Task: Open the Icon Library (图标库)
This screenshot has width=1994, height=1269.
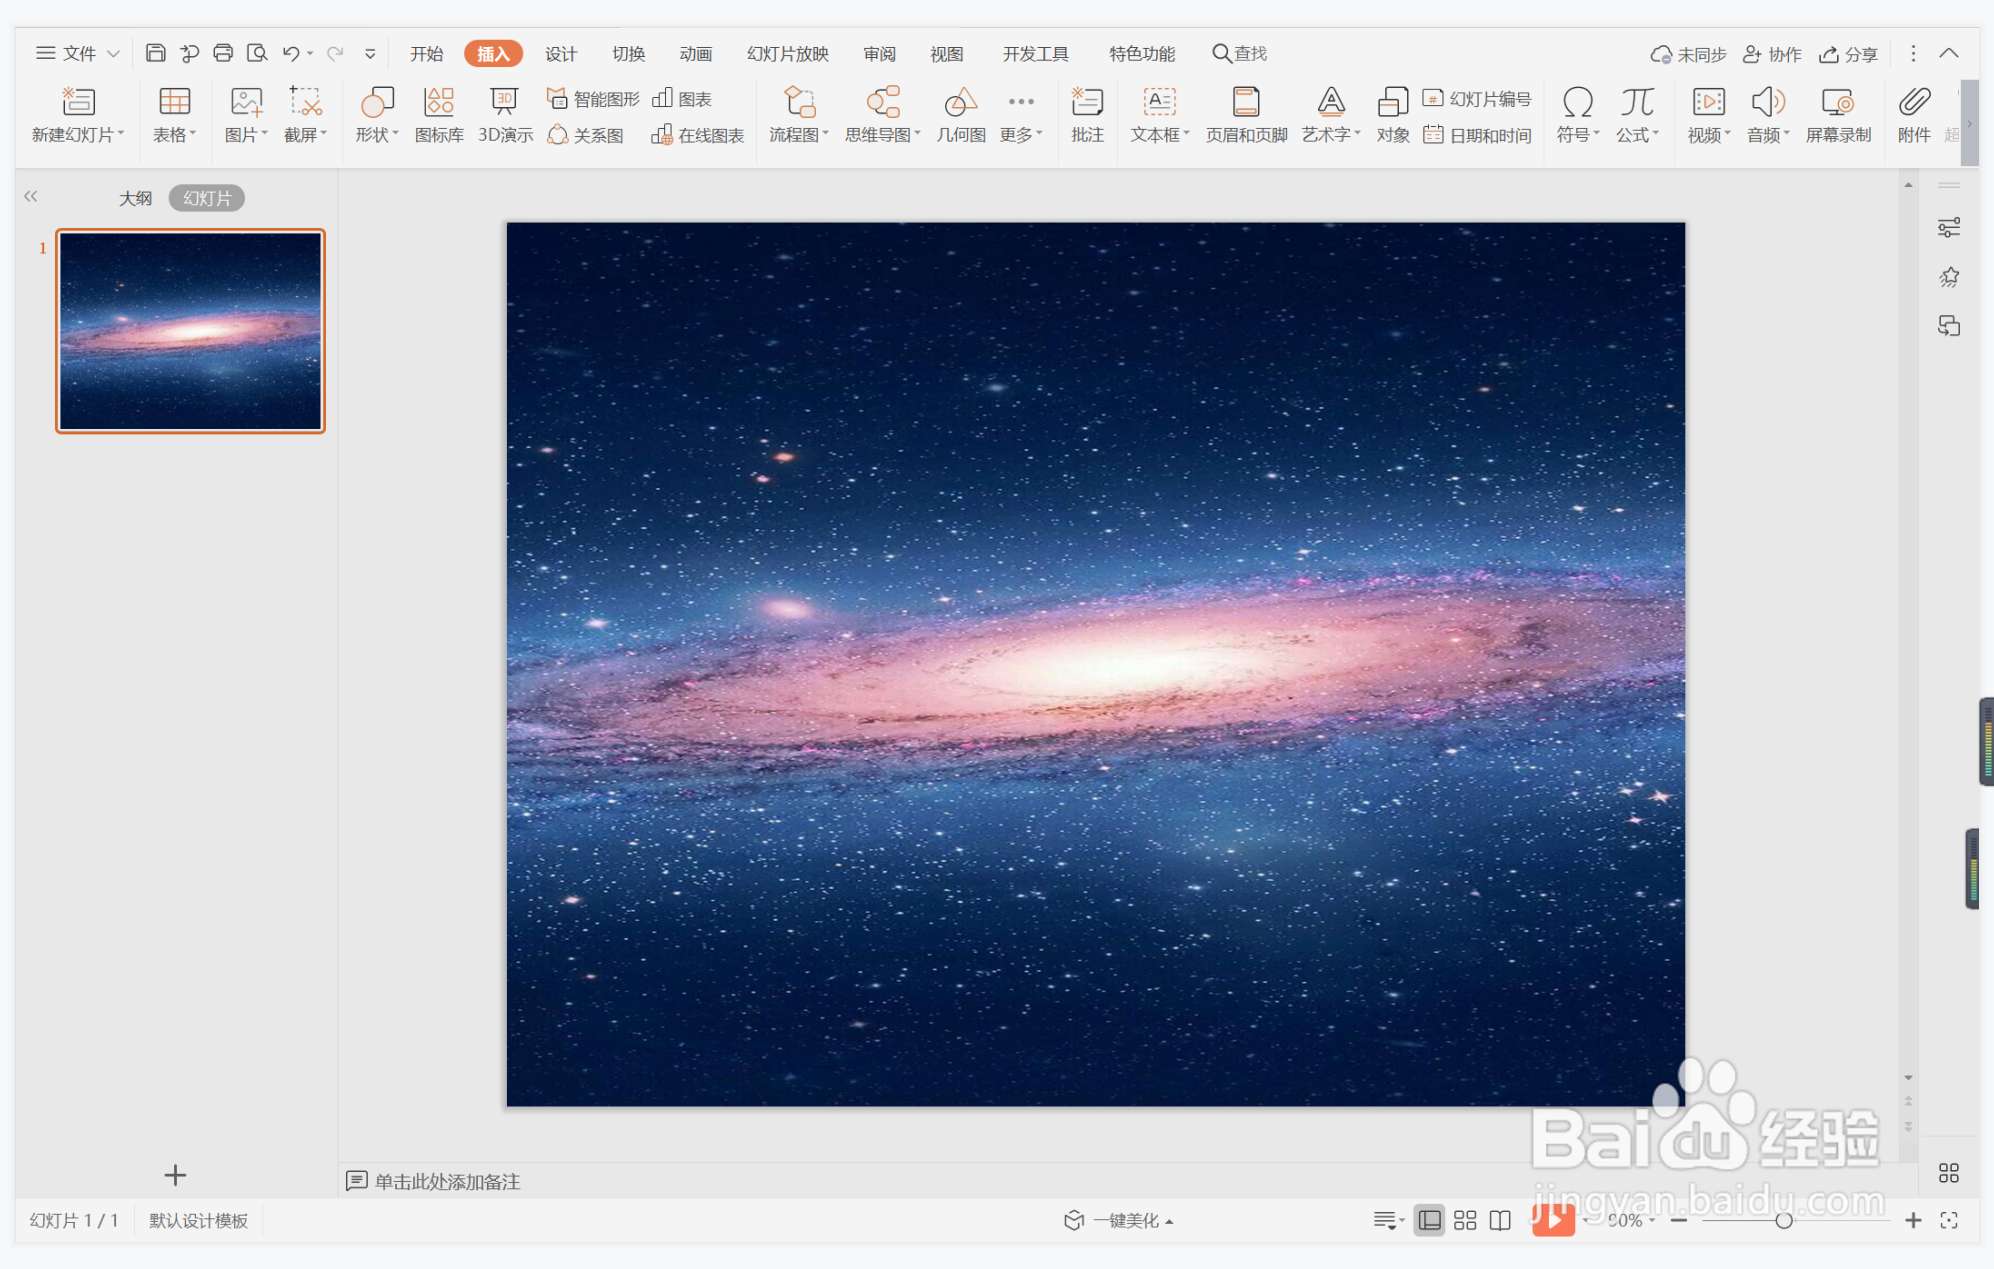Action: pyautogui.click(x=439, y=116)
